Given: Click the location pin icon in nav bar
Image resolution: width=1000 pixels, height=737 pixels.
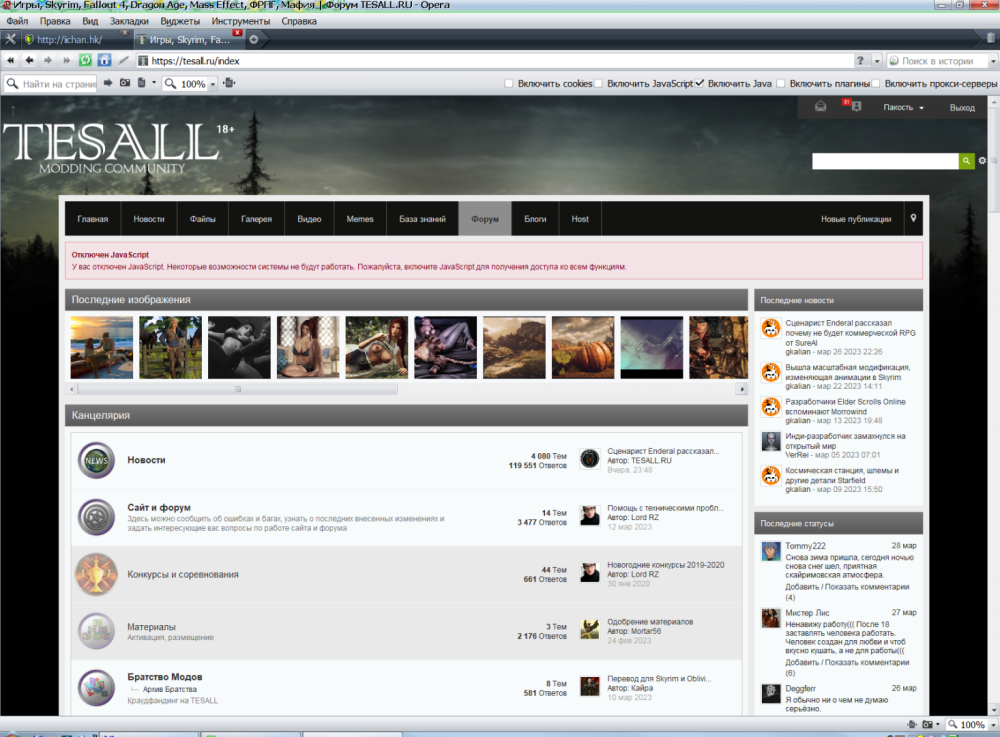Looking at the screenshot, I should click(x=913, y=219).
